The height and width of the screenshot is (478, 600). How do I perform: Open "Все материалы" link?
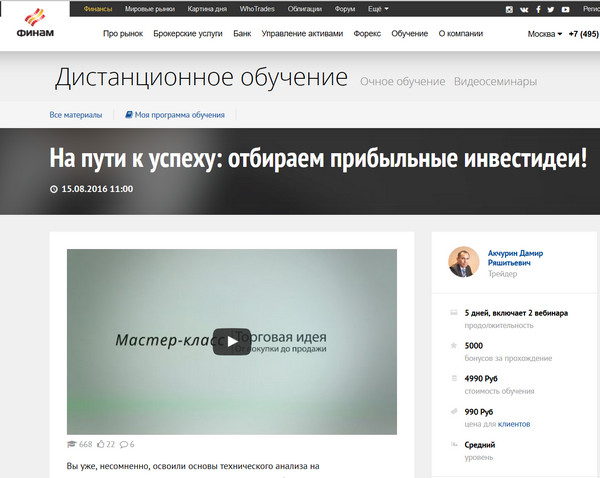tap(76, 115)
